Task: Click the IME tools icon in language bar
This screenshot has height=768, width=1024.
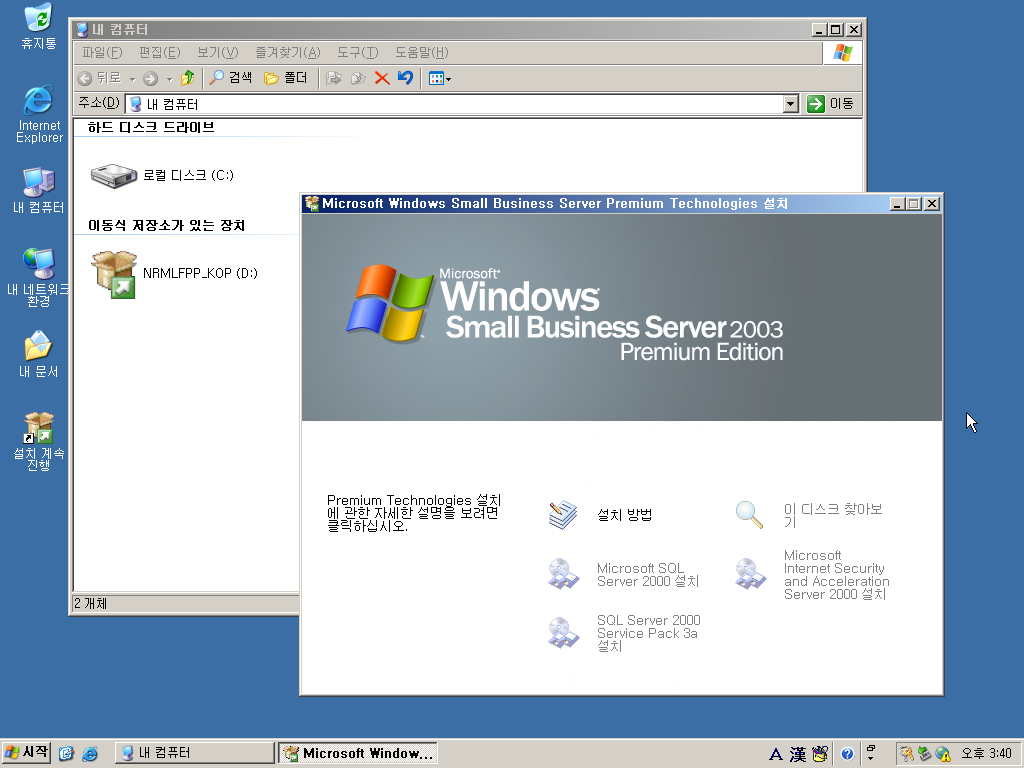Action: [x=820, y=754]
